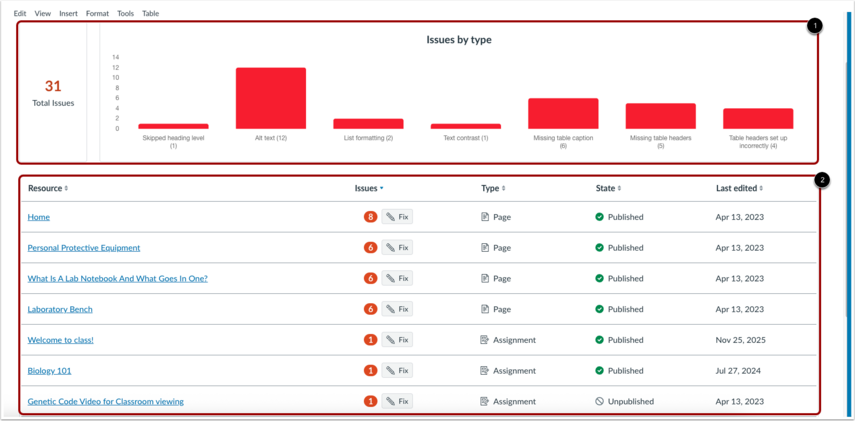Click Fix for Personal Protective Equipment
Image resolution: width=855 pixels, height=421 pixels.
[397, 248]
